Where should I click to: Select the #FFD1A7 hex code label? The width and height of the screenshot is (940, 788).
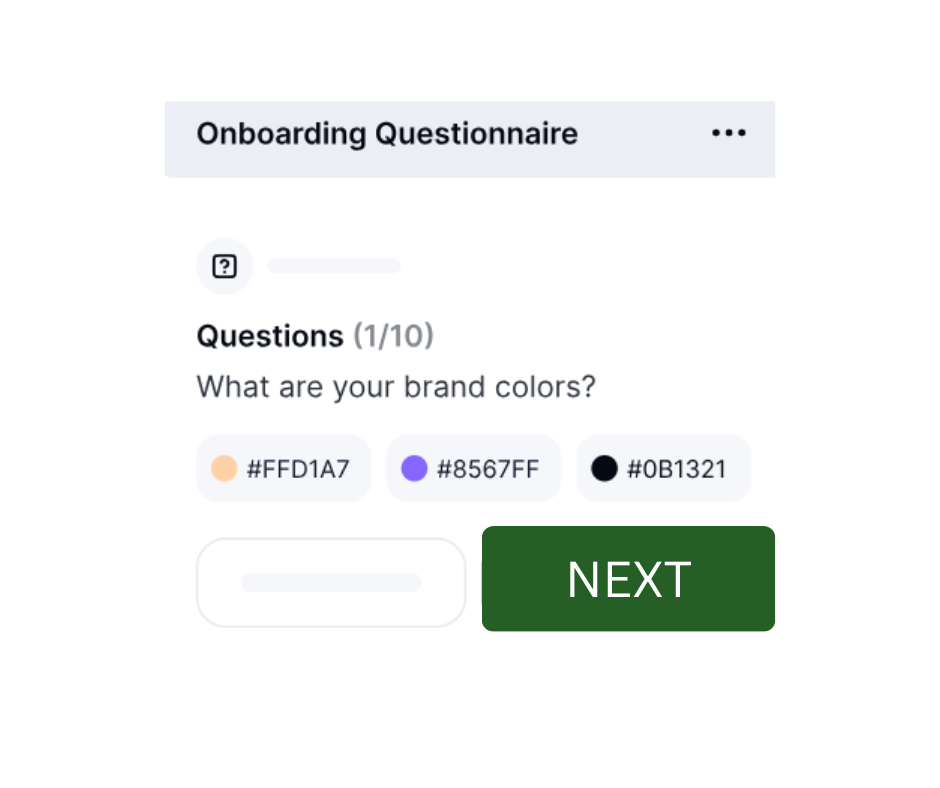(298, 469)
